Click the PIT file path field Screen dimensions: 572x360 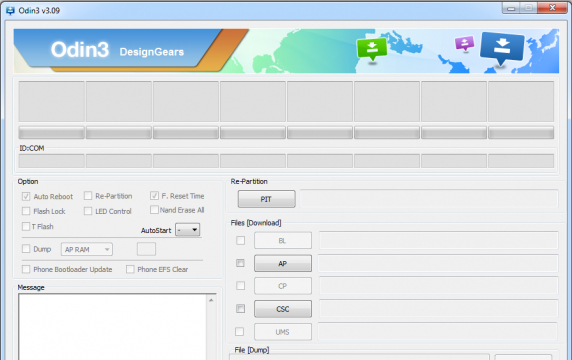pos(429,199)
